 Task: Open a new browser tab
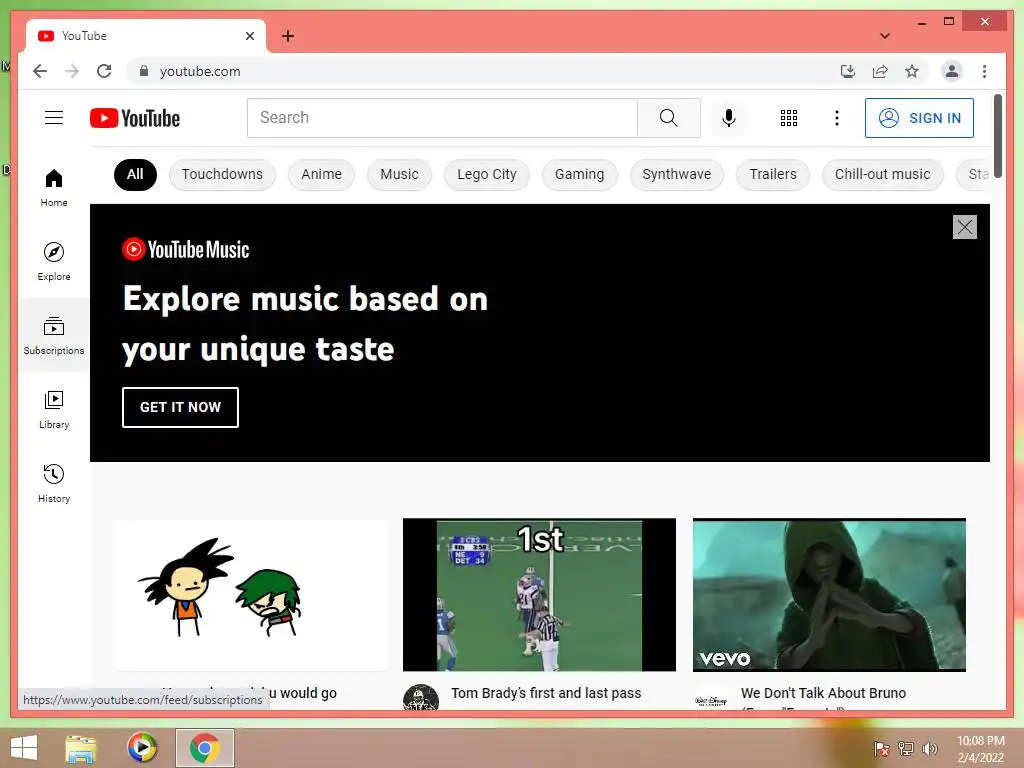coord(288,36)
